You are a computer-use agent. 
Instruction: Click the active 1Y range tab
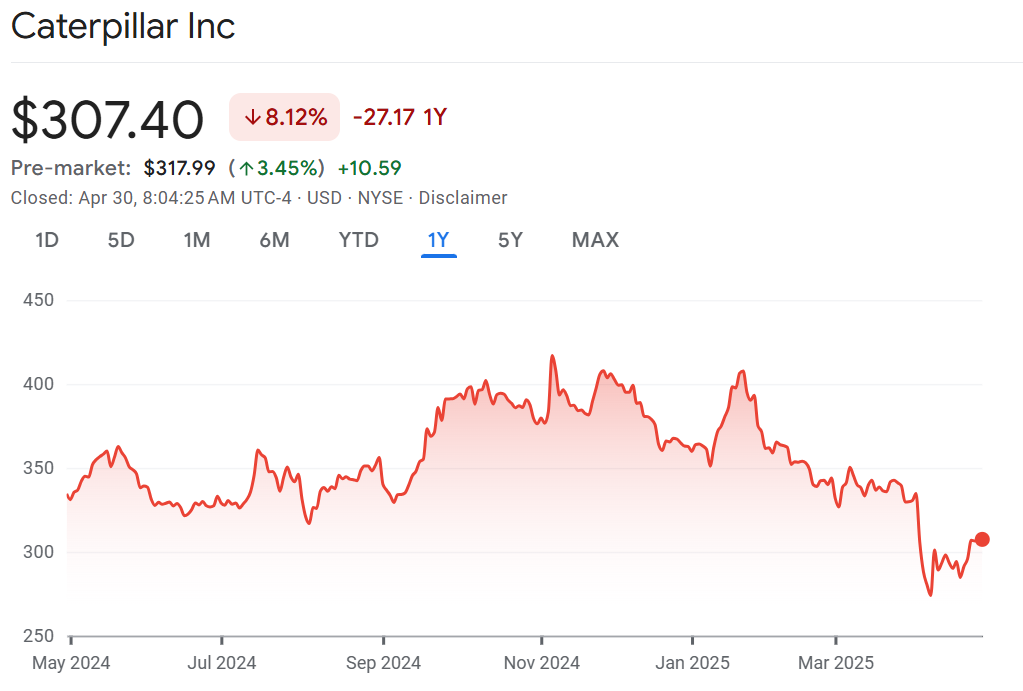(438, 240)
